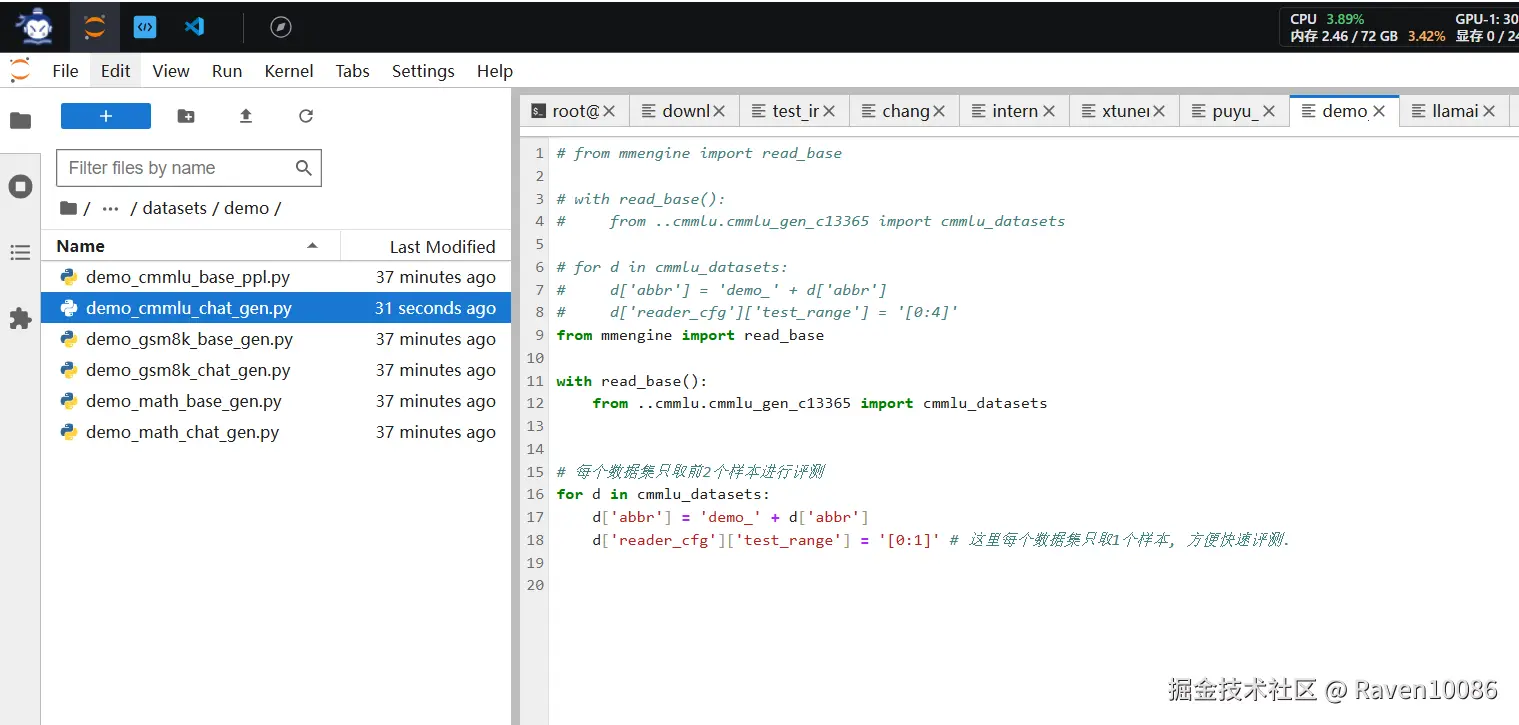Open the File menu
The image size is (1519, 725).
point(65,71)
